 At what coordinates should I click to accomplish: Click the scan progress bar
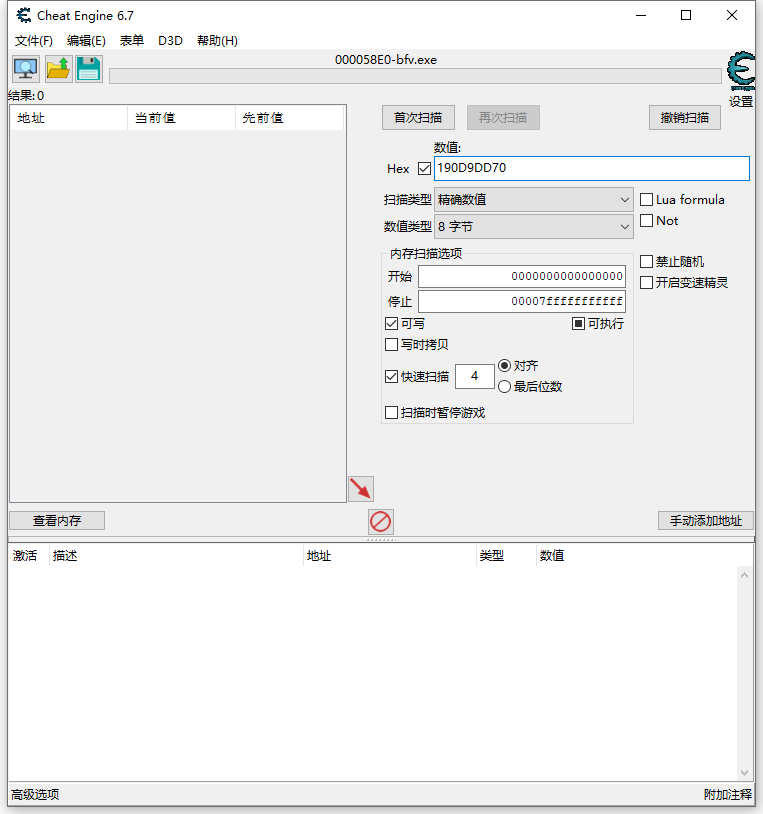tap(415, 76)
